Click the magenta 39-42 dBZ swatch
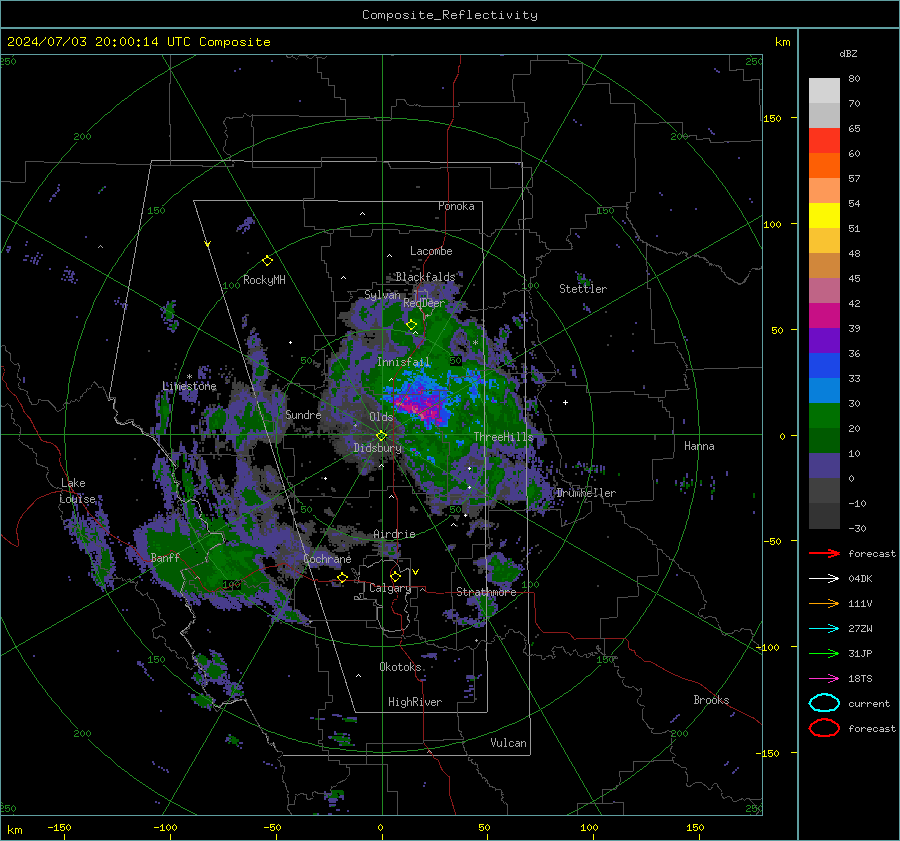 (824, 316)
